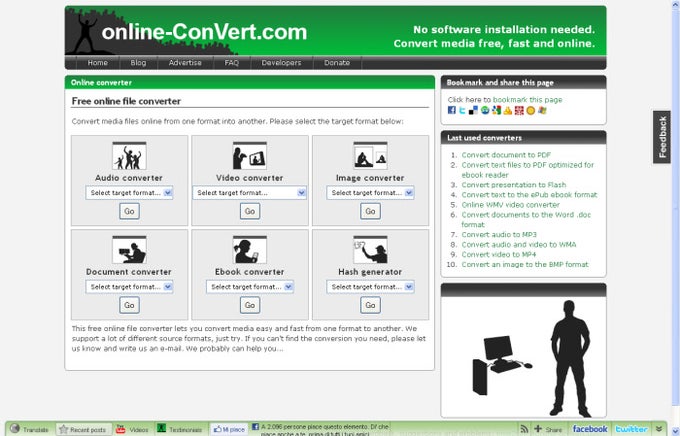The height and width of the screenshot is (436, 680).
Task: Open the FAQ menu item
Action: click(x=232, y=62)
